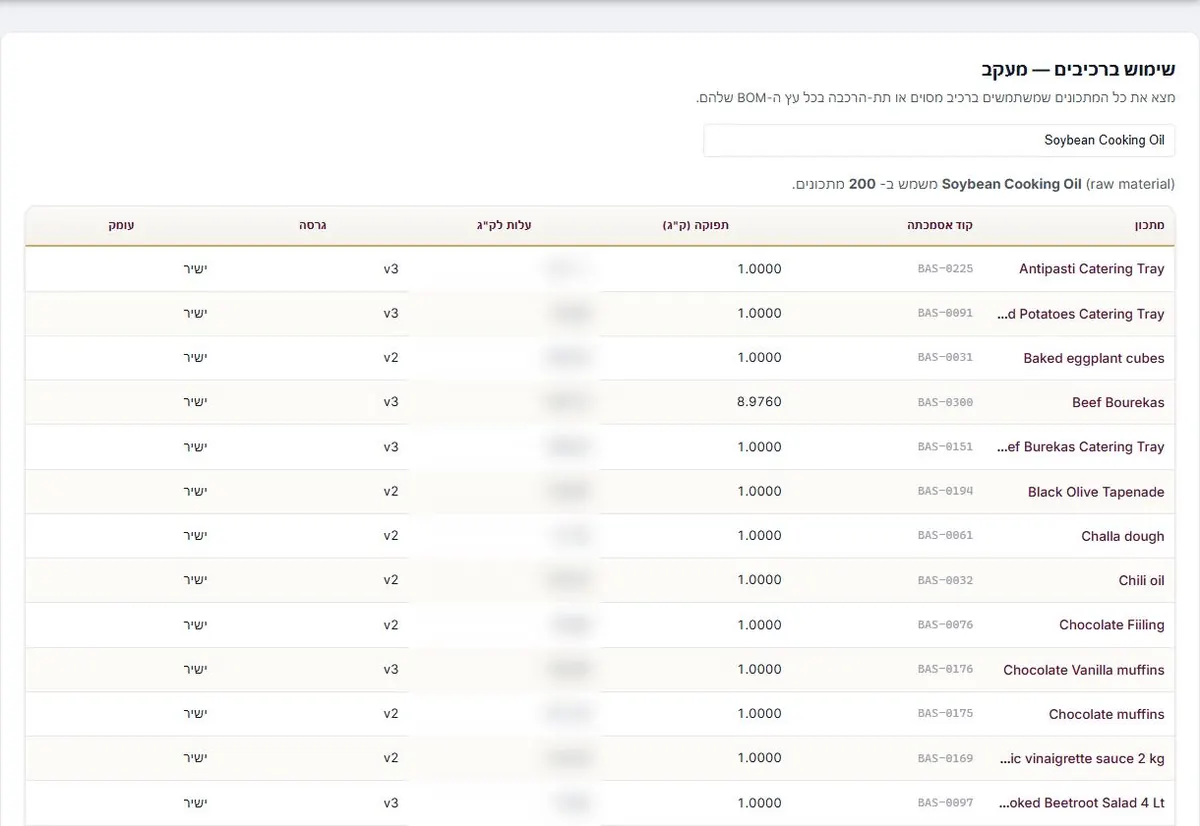Select reference code BAS-0300
Viewport: 1200px width, 826px height.
click(945, 402)
